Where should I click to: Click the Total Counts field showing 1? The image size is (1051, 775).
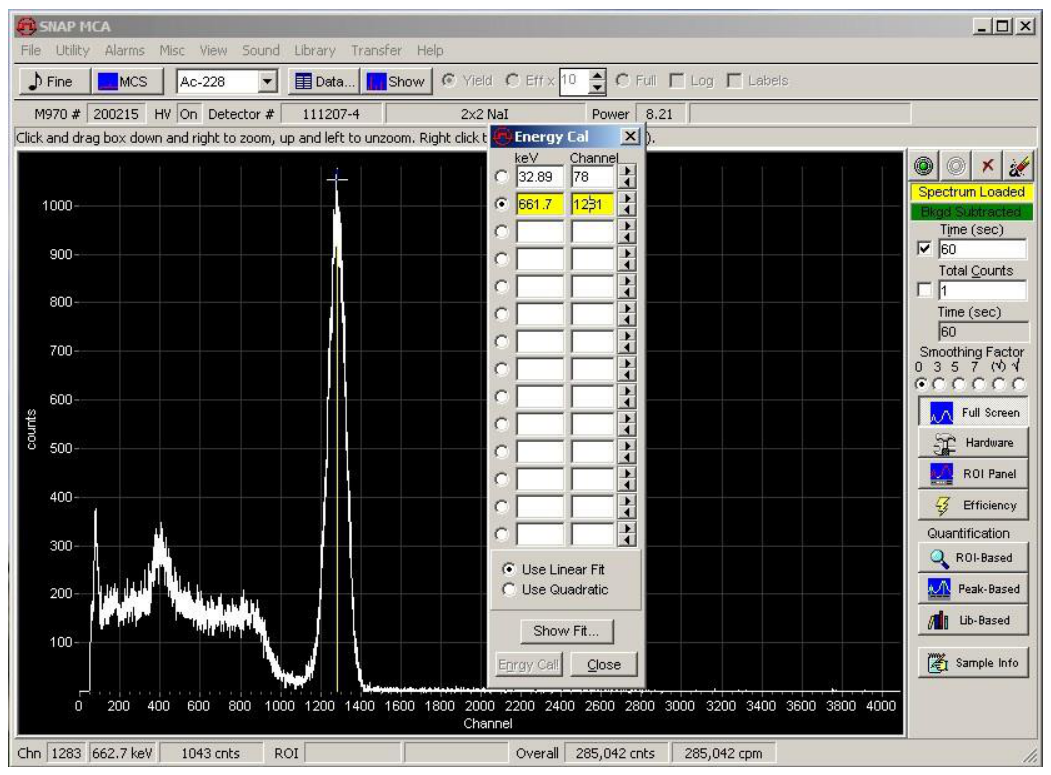point(982,290)
